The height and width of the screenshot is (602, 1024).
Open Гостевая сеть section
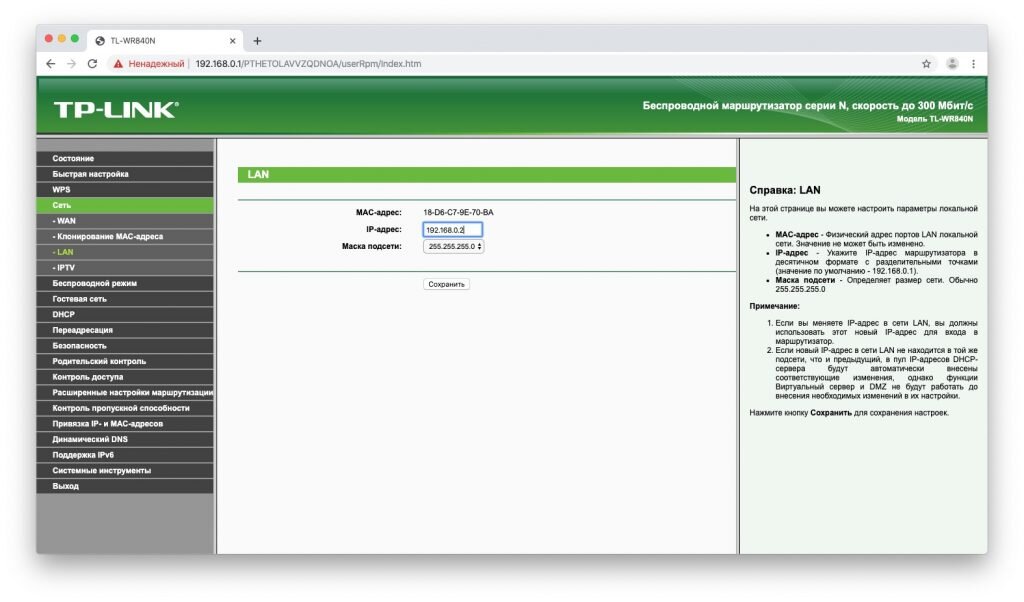click(125, 298)
